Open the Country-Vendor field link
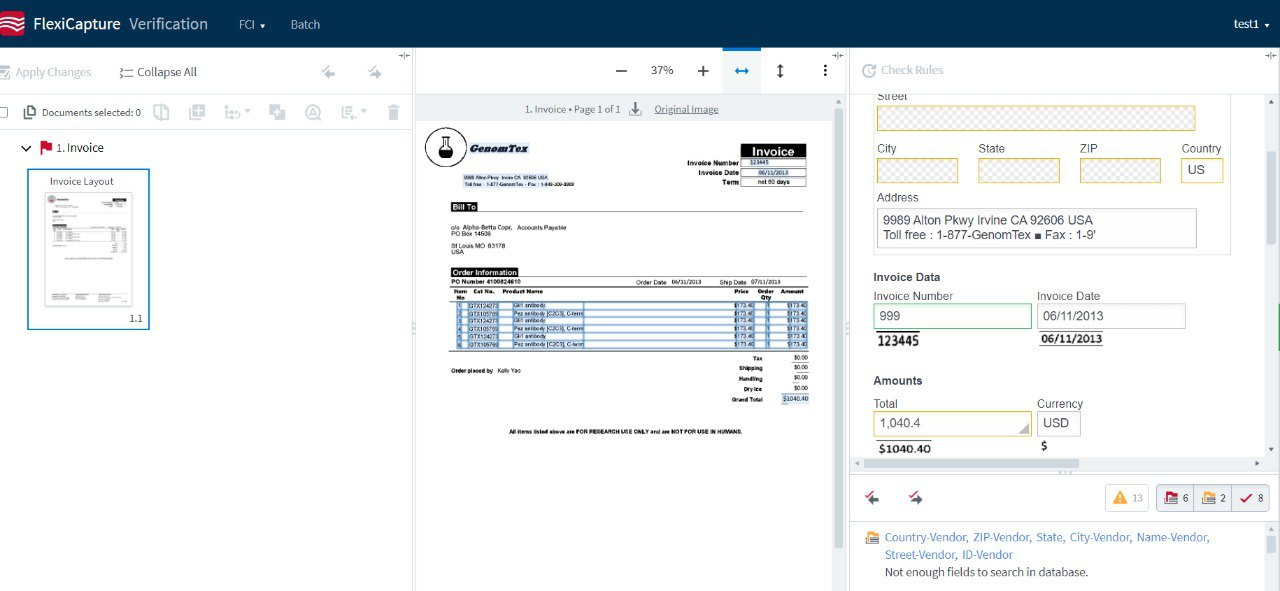Viewport: 1280px width, 591px height. click(925, 537)
